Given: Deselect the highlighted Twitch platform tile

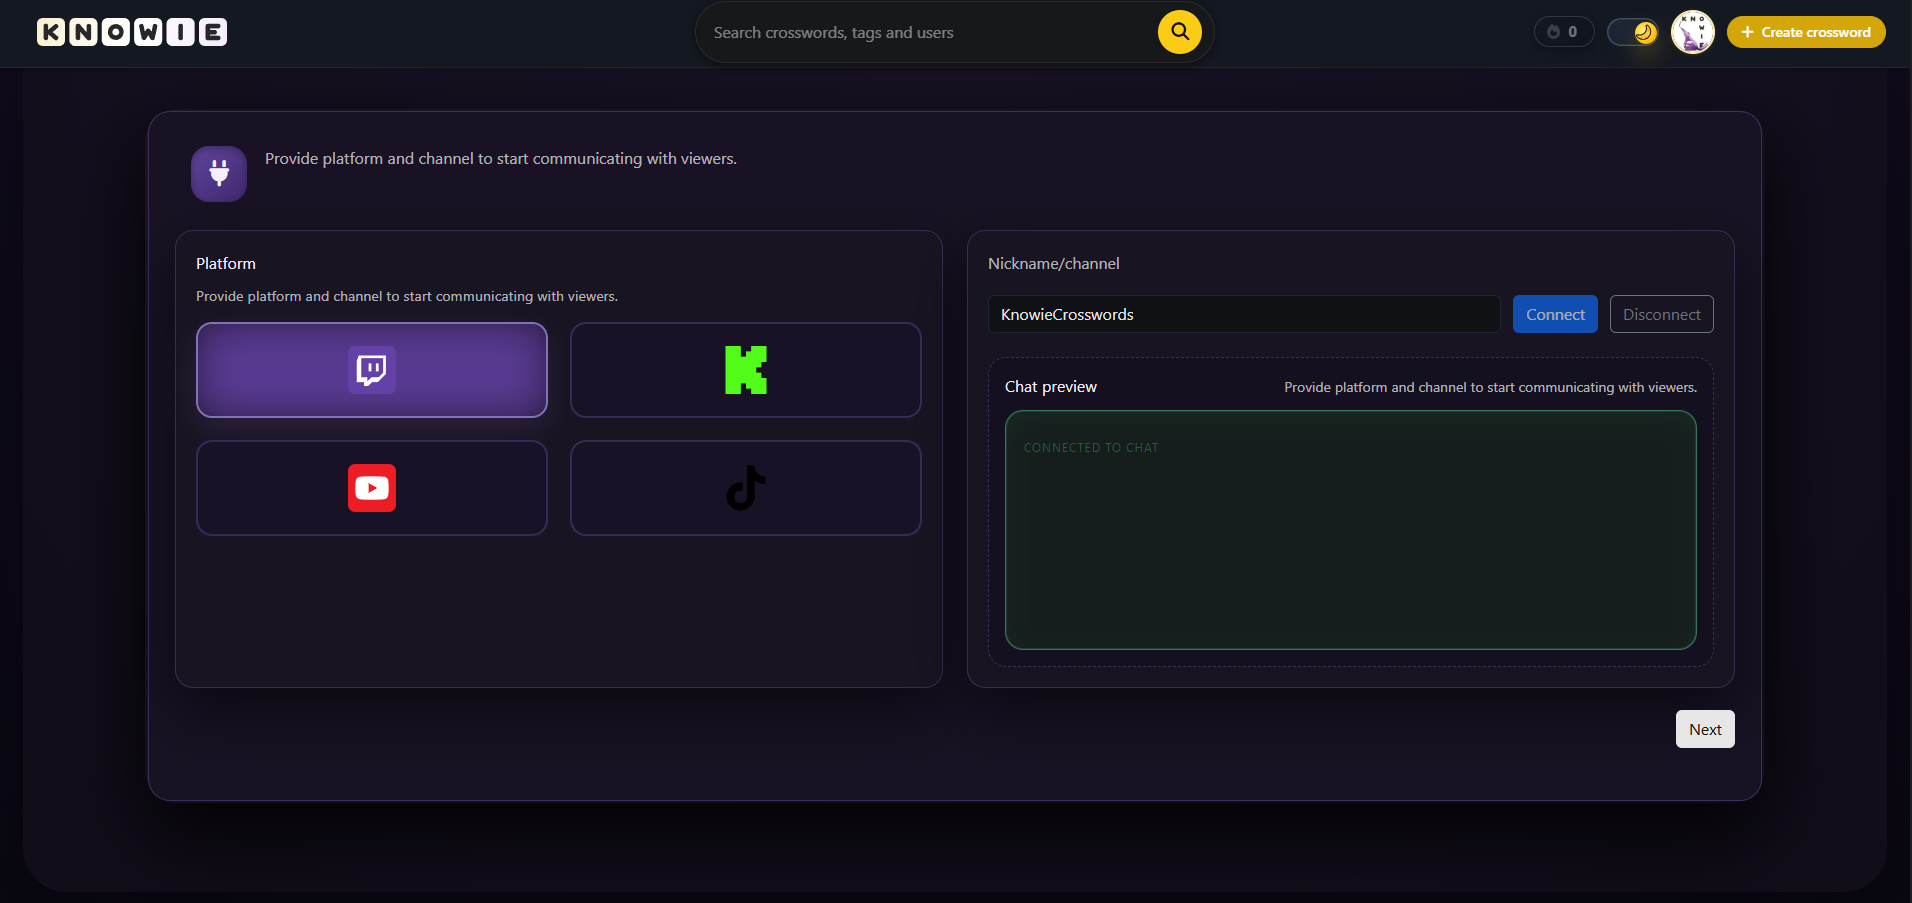Looking at the screenshot, I should (x=371, y=369).
